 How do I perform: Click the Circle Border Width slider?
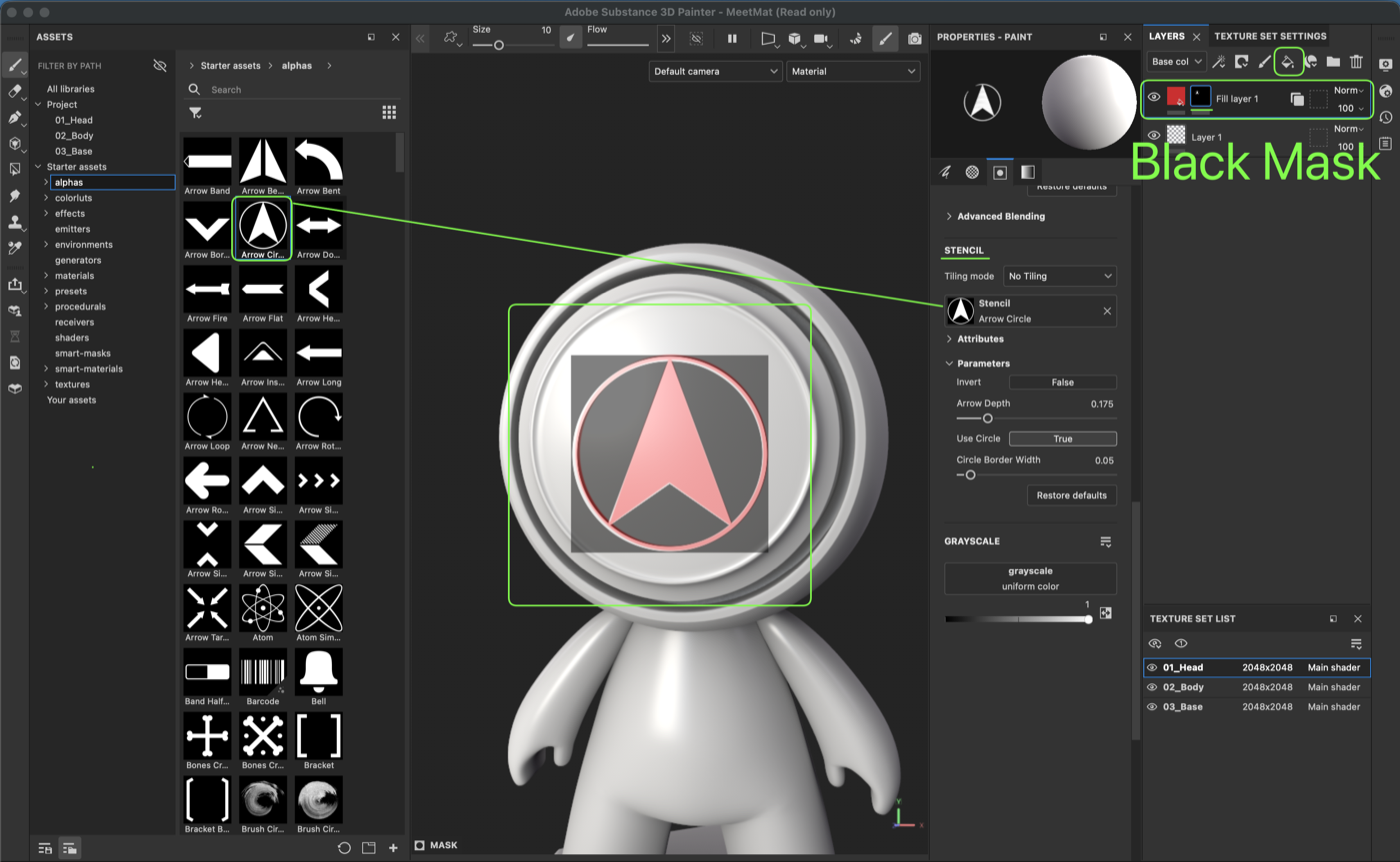tap(1035, 475)
